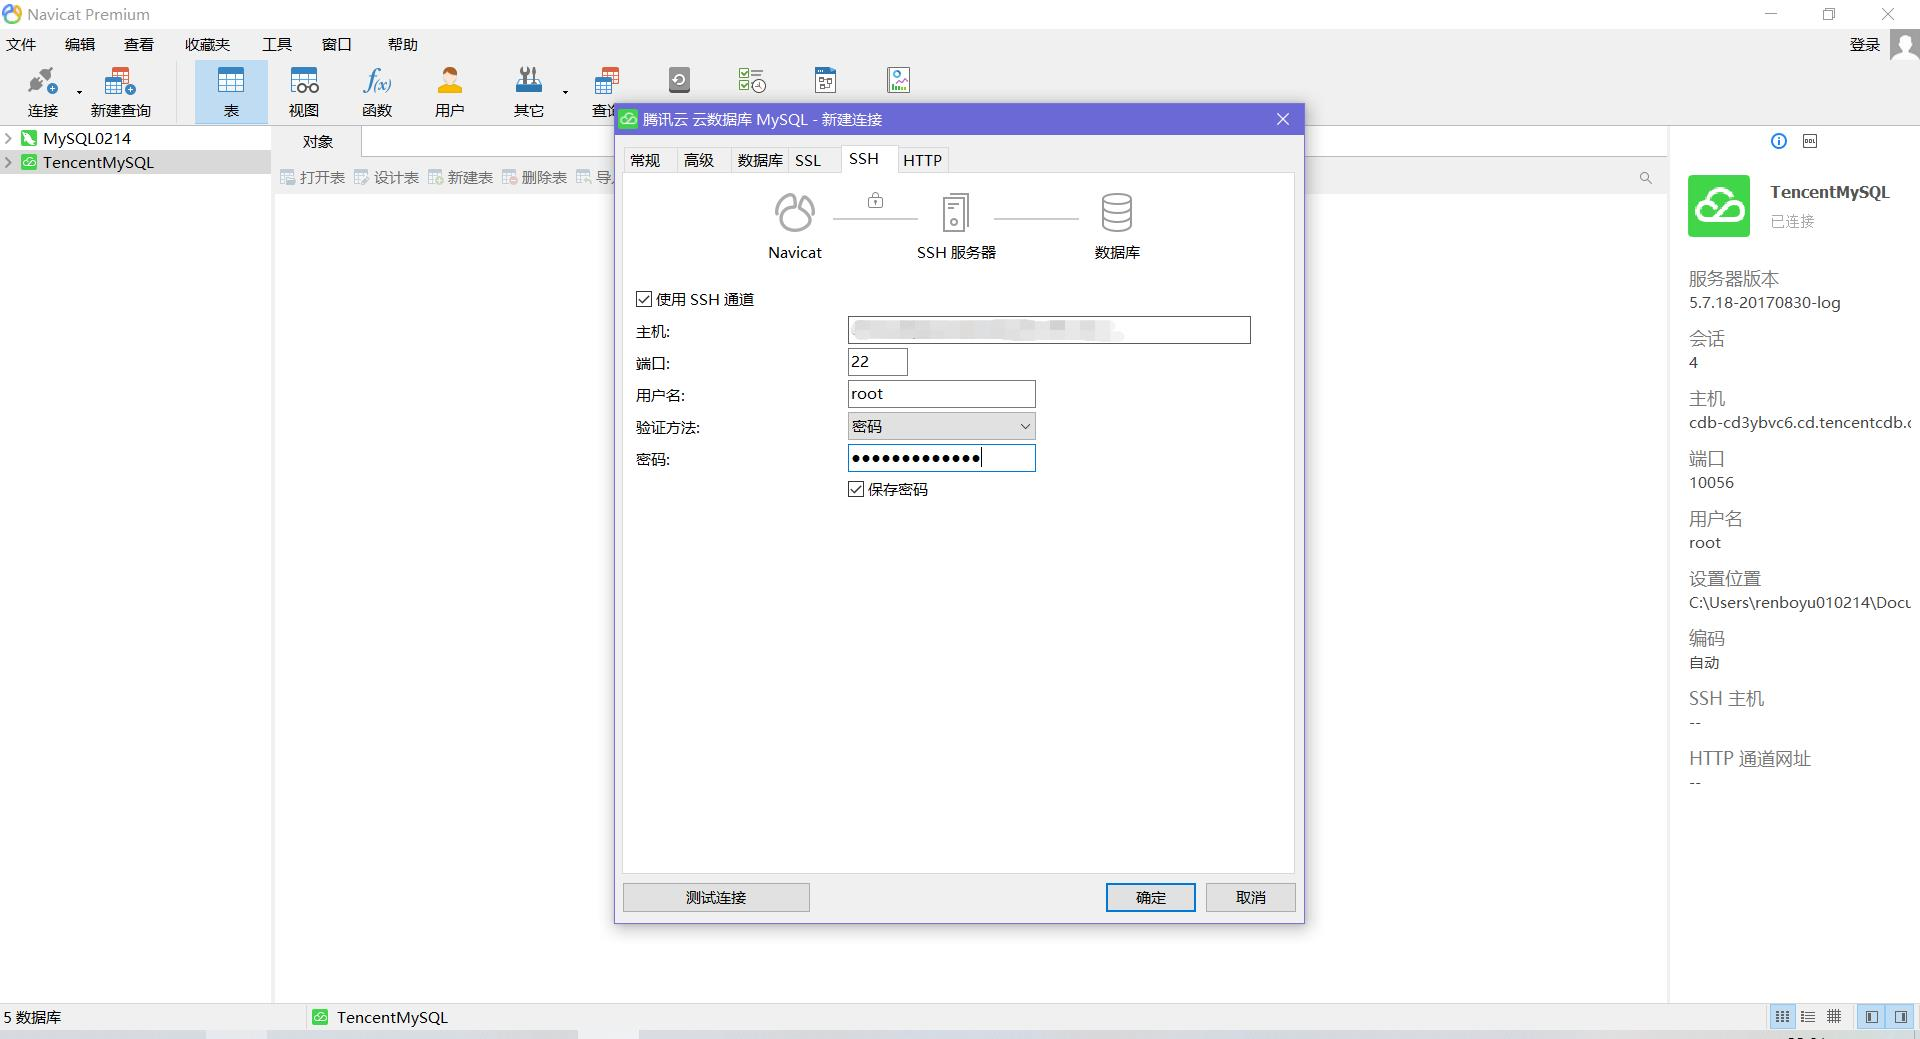1920x1039 pixels.
Task: Select MySQL0214 in the connection tree
Action: pyautogui.click(x=87, y=138)
